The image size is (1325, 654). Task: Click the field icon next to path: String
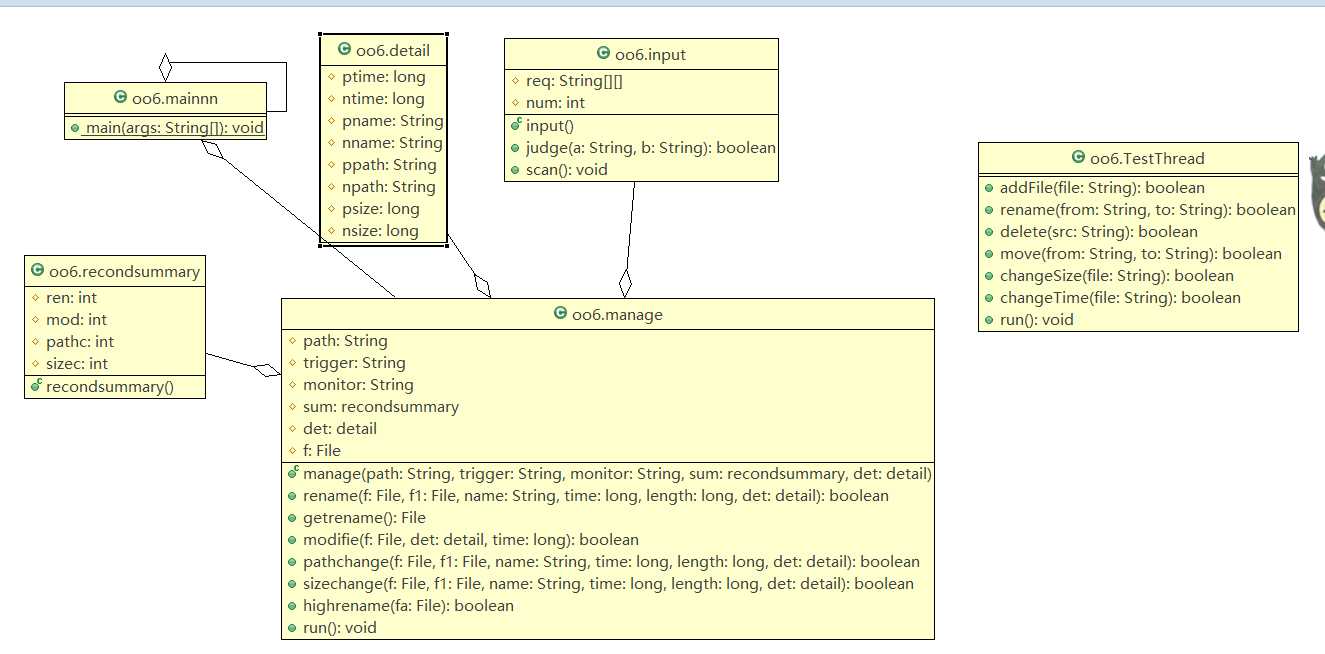(x=293, y=341)
